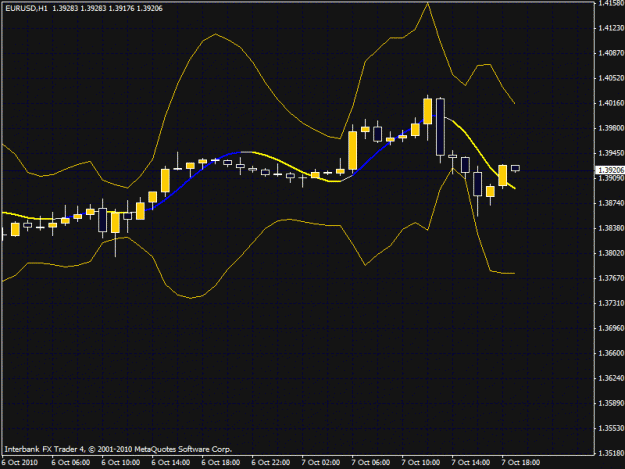Click the Interbank FX Trader 4 copyright text
The height and width of the screenshot is (469, 625).
(x=118, y=449)
